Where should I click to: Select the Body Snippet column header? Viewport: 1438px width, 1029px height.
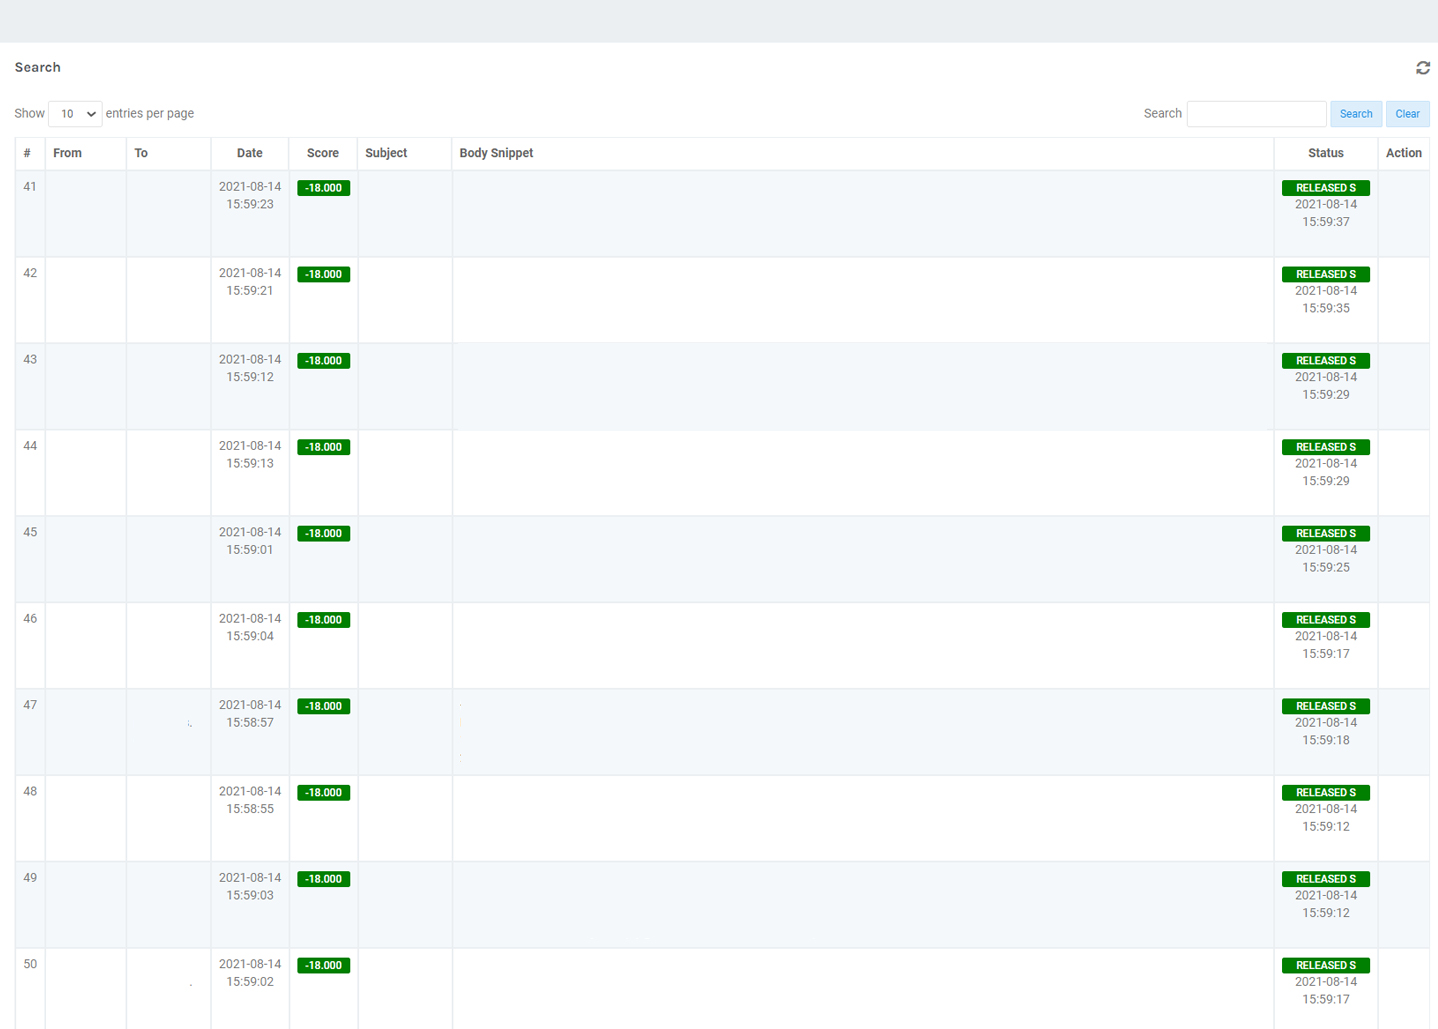[x=496, y=153]
